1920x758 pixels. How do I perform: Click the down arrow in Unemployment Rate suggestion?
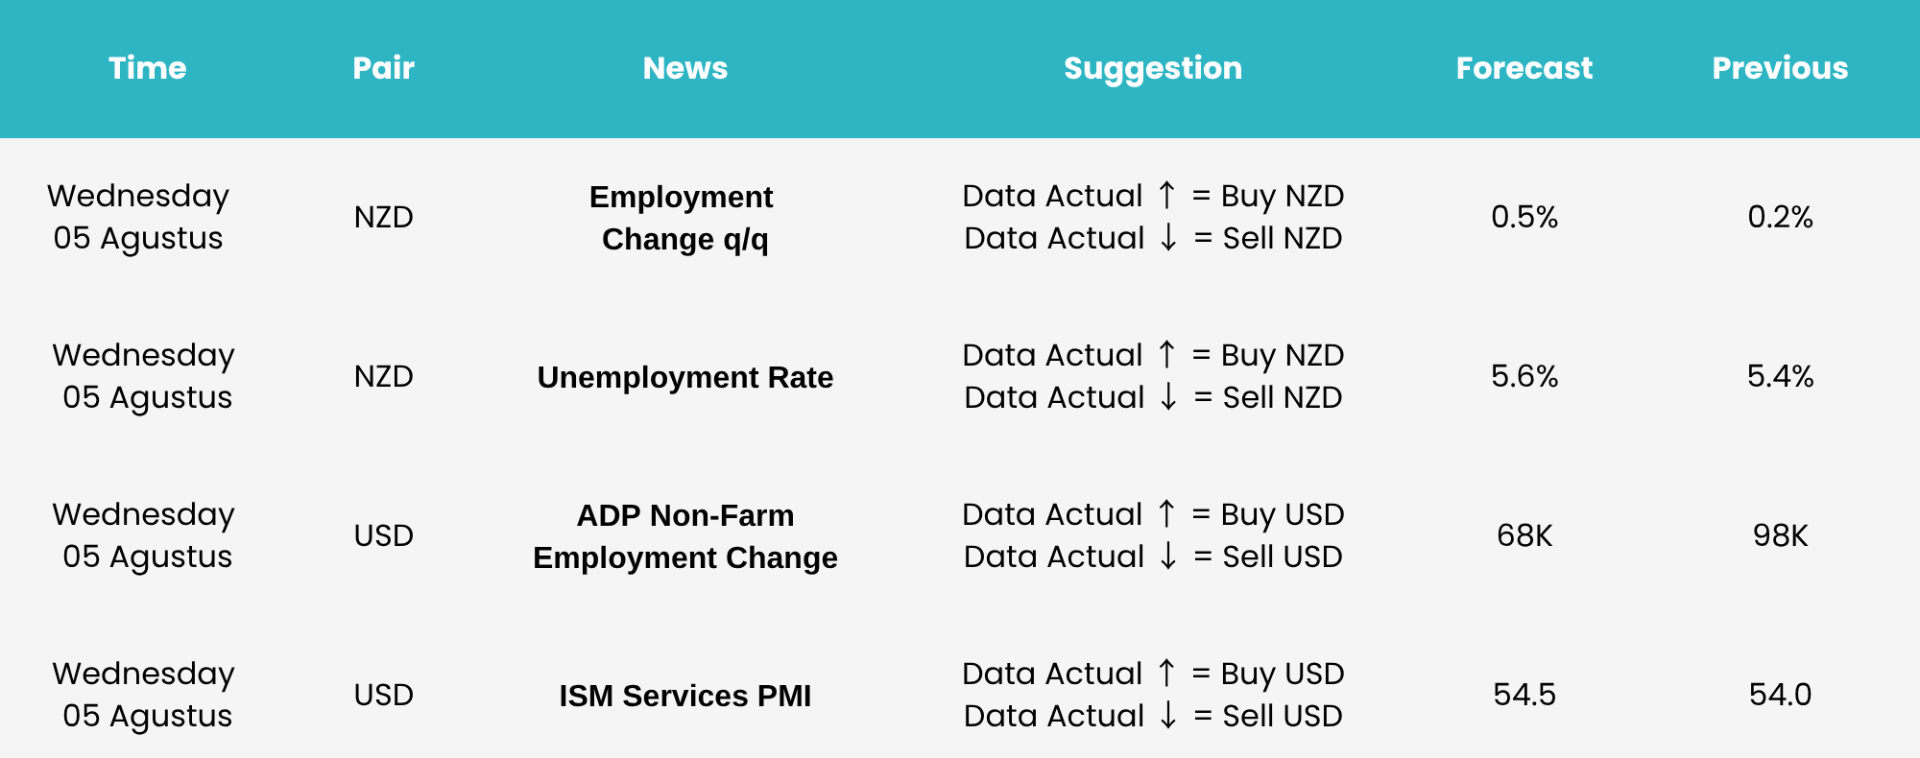point(1167,397)
